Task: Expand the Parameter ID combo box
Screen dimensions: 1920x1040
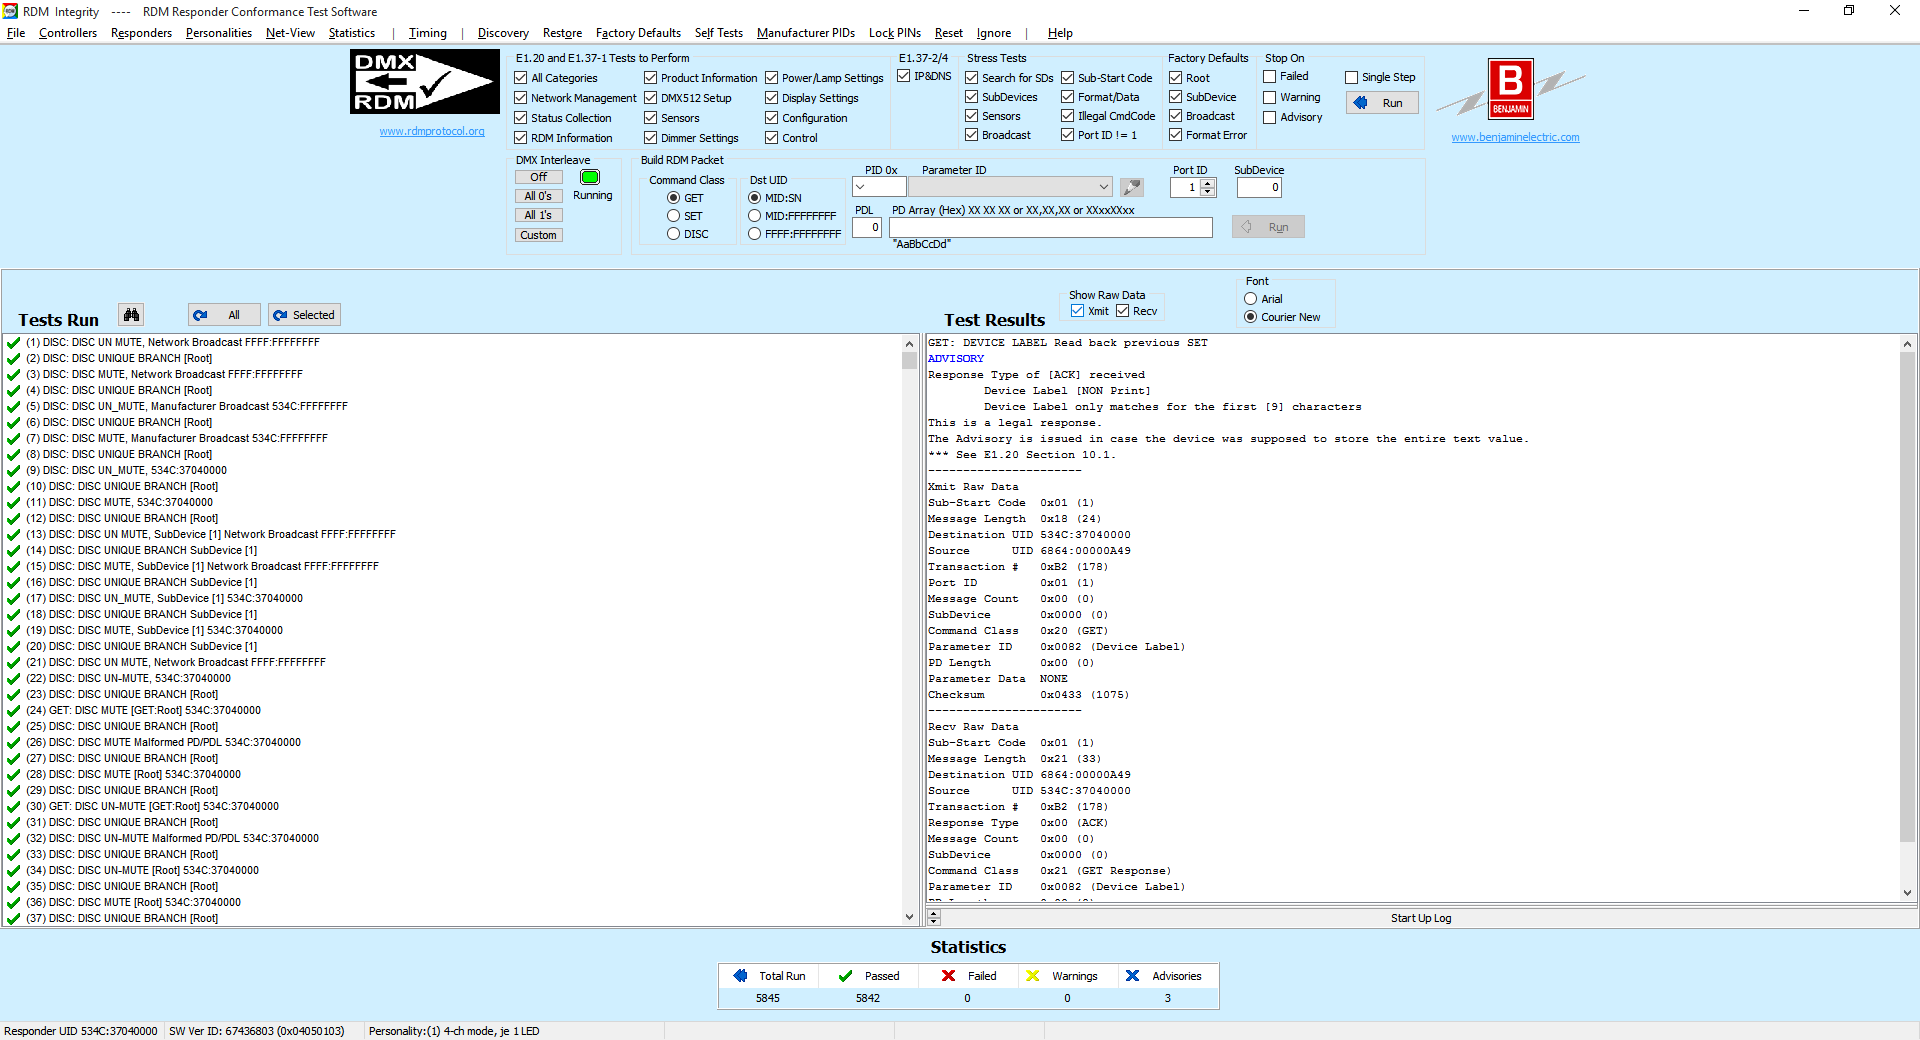Action: tap(1103, 187)
